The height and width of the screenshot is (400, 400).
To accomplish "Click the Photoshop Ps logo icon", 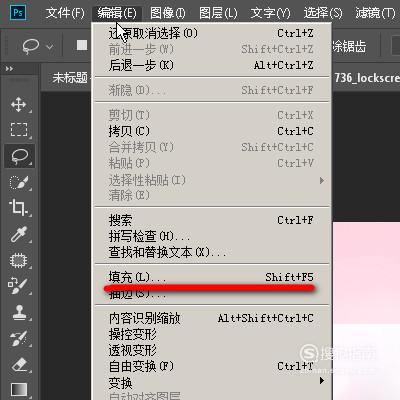I will point(18,13).
